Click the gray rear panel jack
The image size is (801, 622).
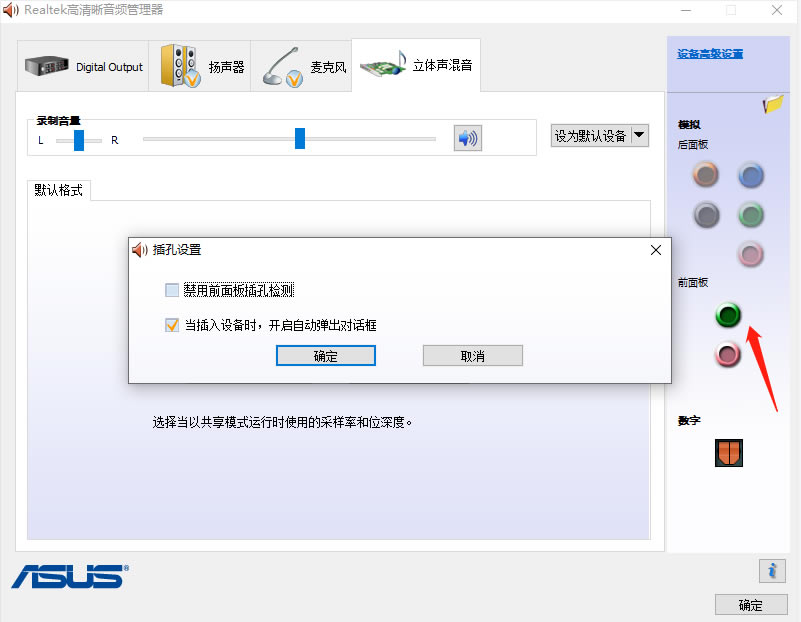706,214
